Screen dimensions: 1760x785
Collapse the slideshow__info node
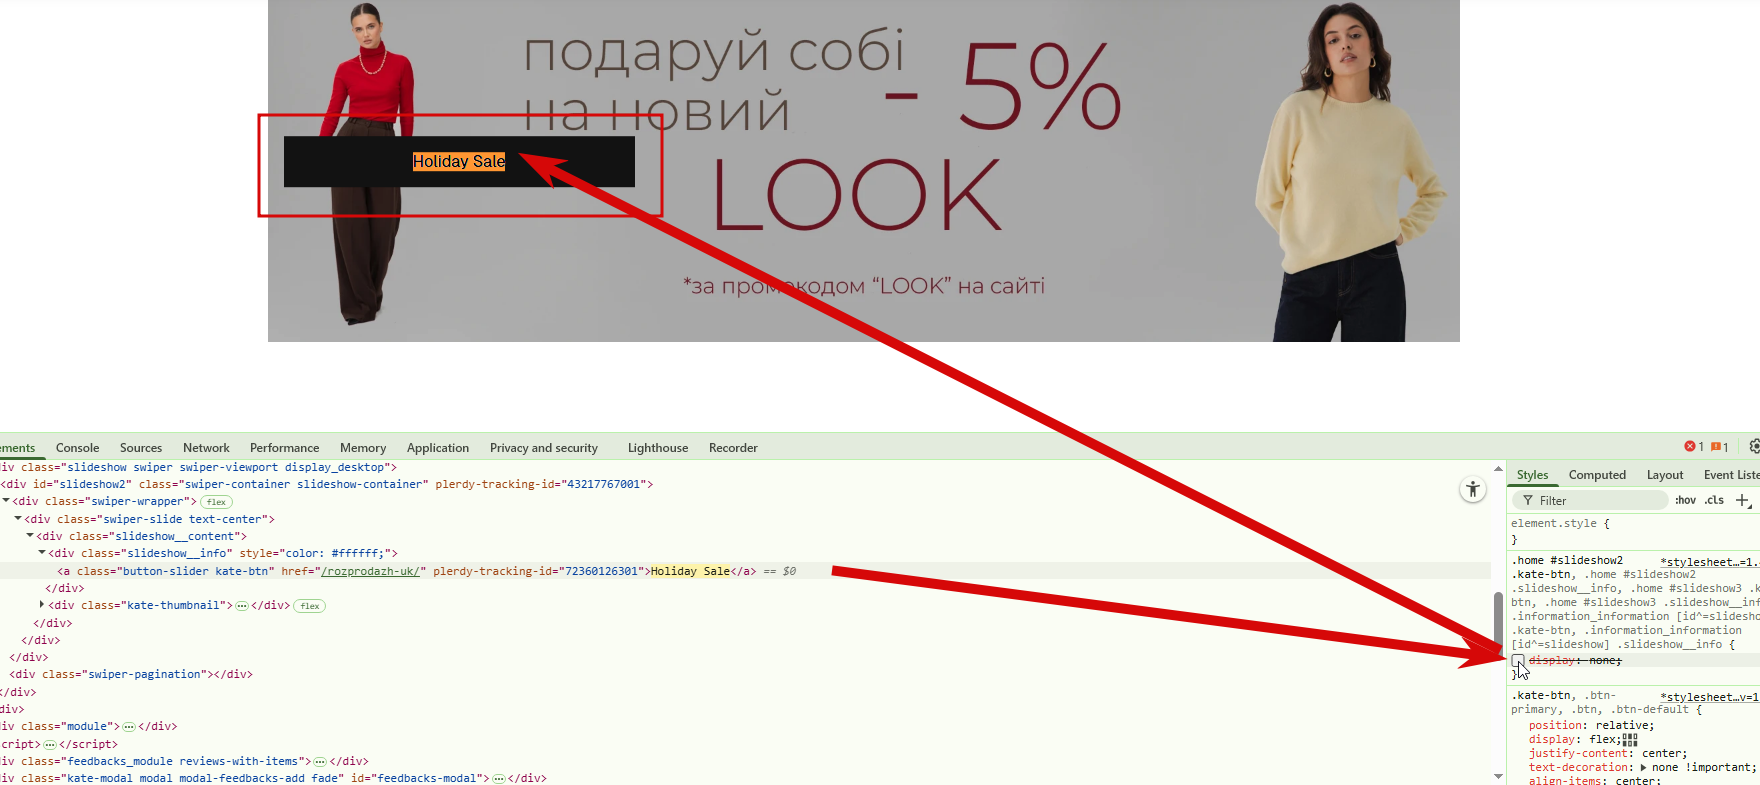[x=42, y=553]
